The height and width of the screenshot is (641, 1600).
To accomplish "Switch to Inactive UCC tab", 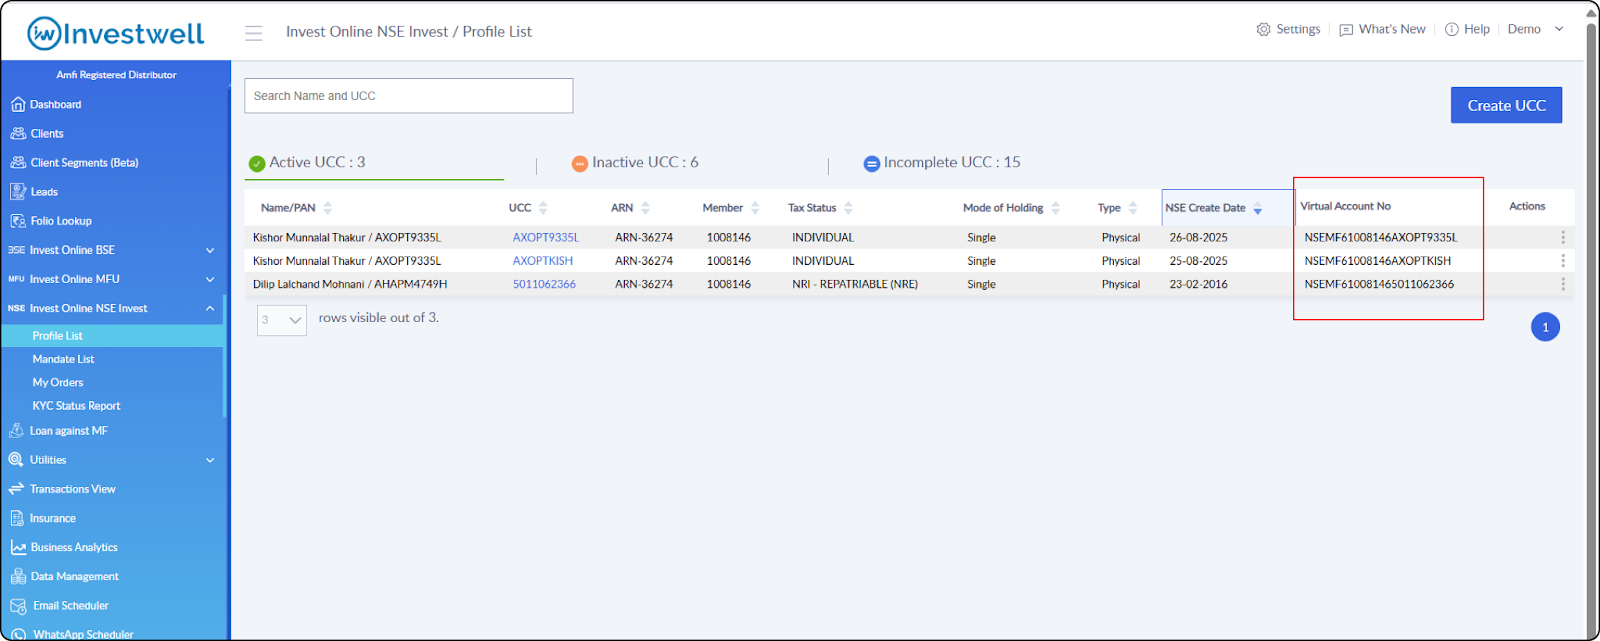I will pyautogui.click(x=635, y=162).
